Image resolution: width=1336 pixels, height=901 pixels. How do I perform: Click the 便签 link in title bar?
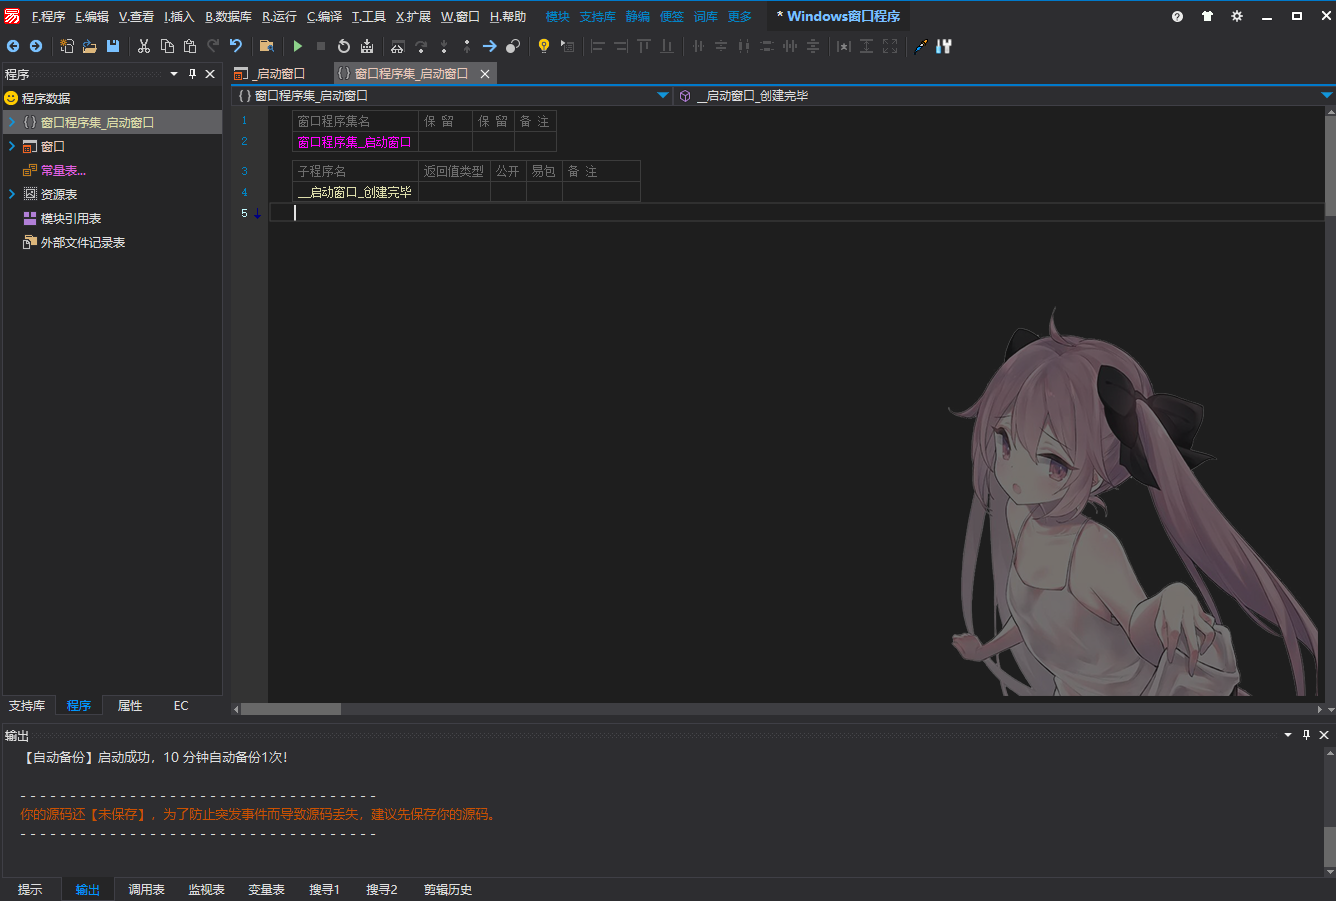671,16
